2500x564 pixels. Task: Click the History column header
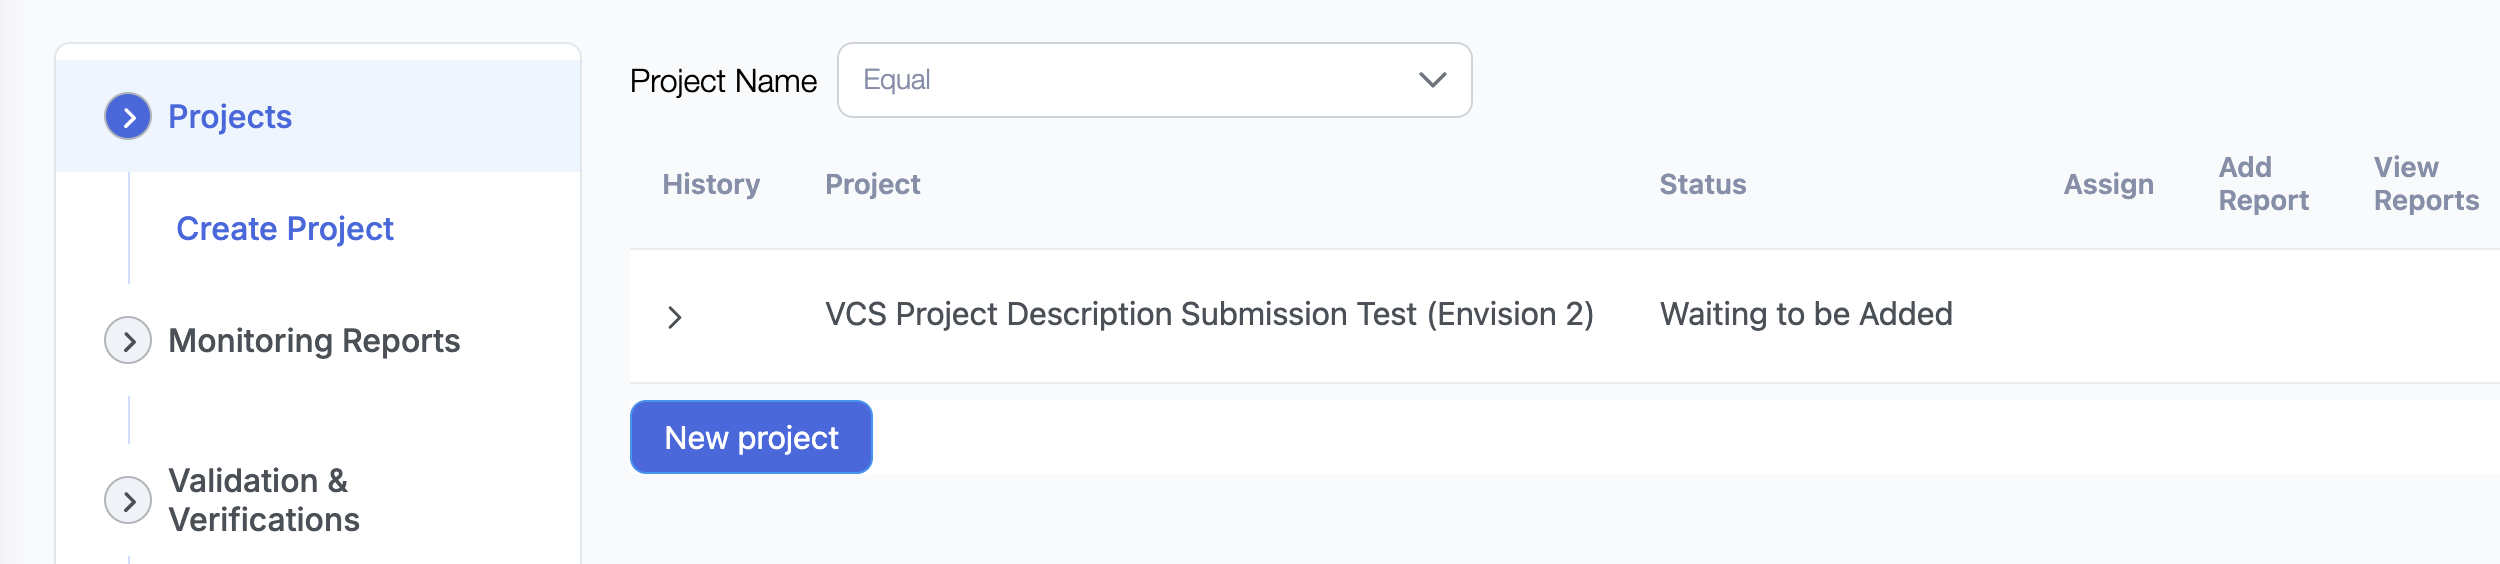point(711,184)
